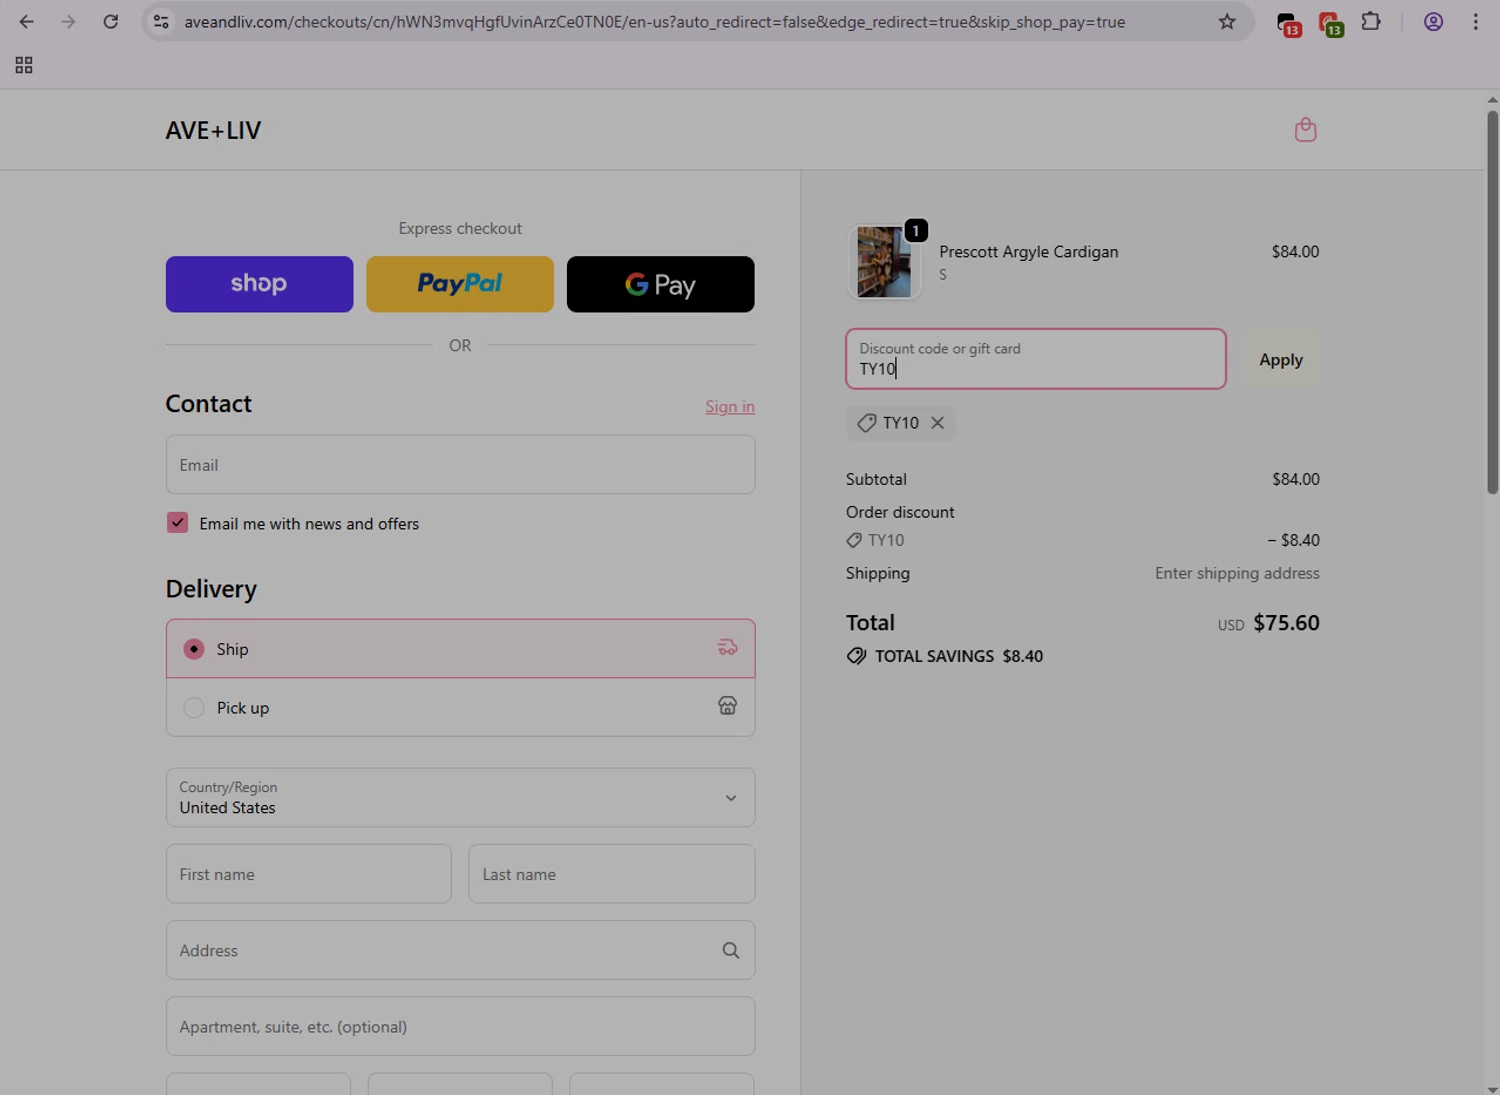Click the tag icon beside the TY10 order discount

point(854,540)
